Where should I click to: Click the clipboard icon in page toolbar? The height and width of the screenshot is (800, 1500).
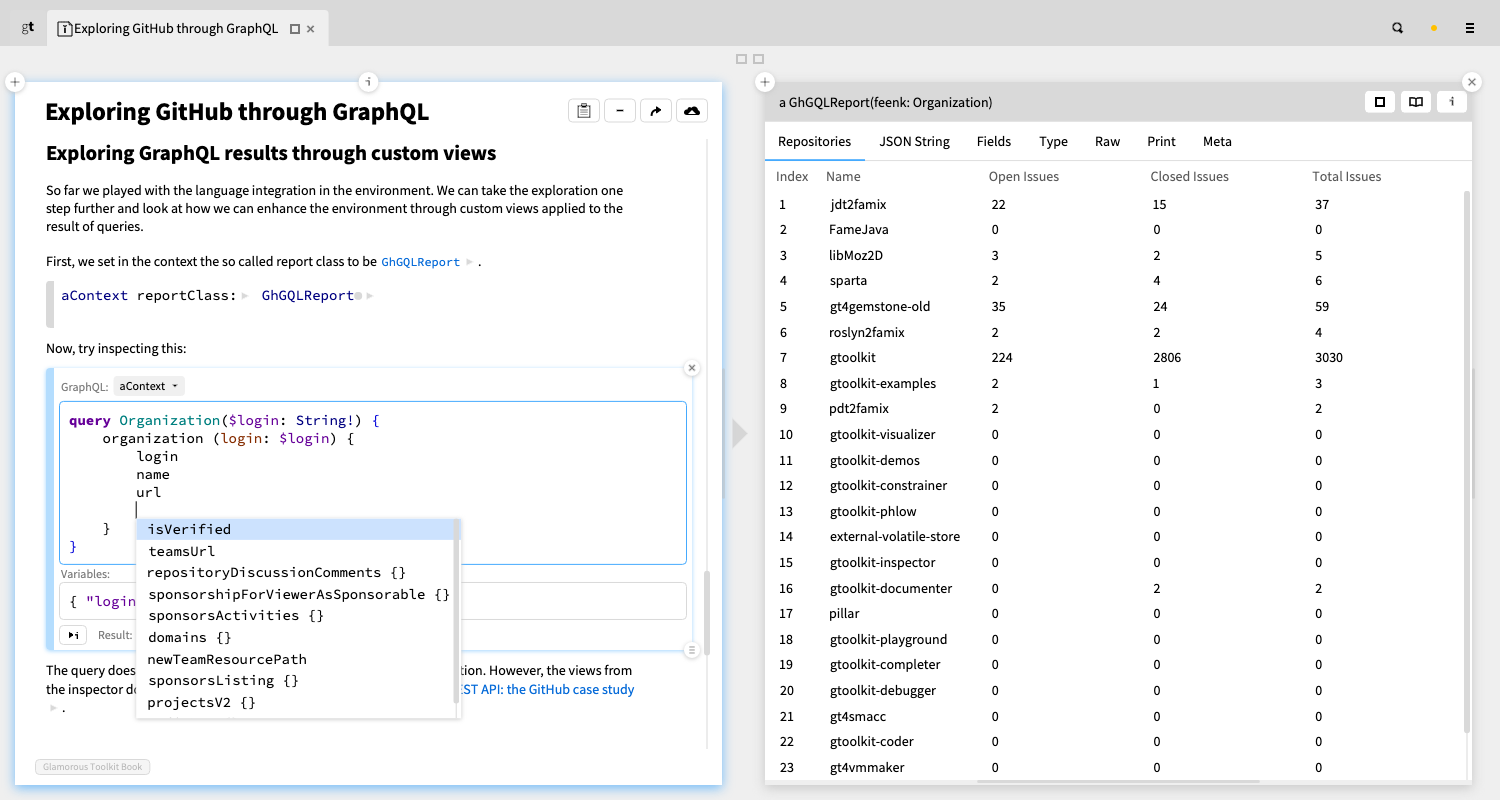pyautogui.click(x=584, y=111)
